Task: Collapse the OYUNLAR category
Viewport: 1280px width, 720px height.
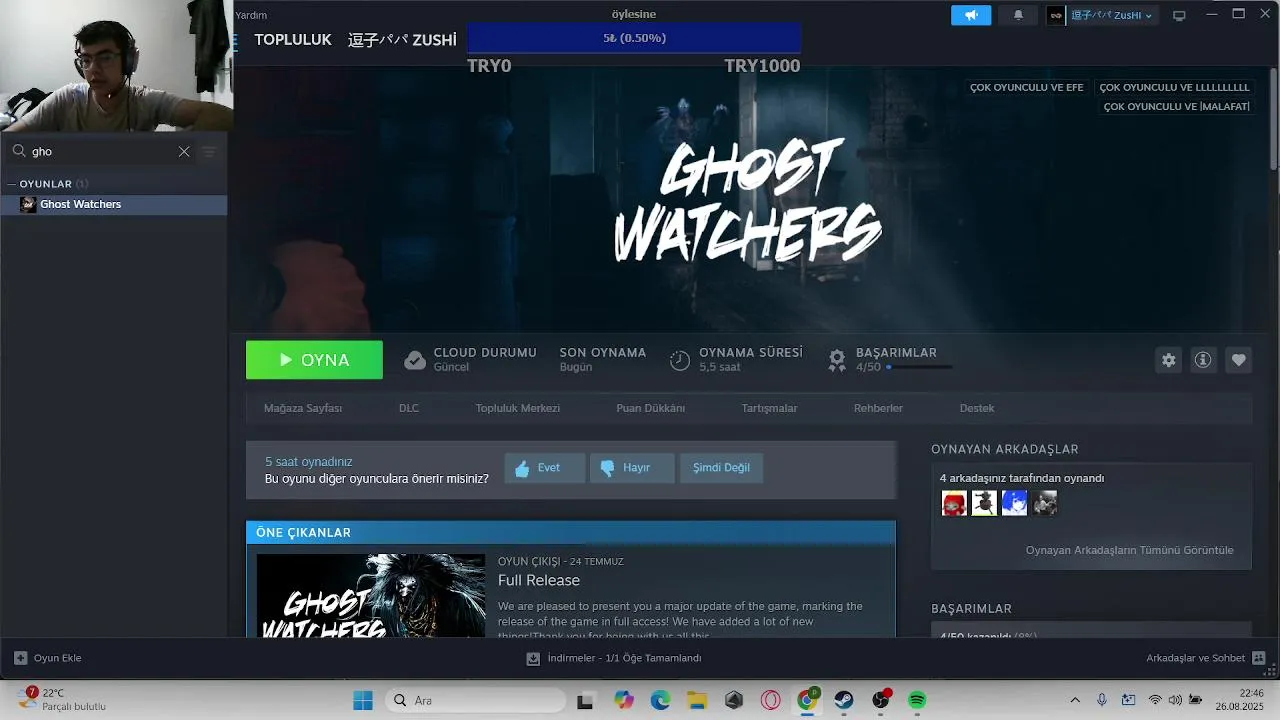Action: pyautogui.click(x=11, y=184)
